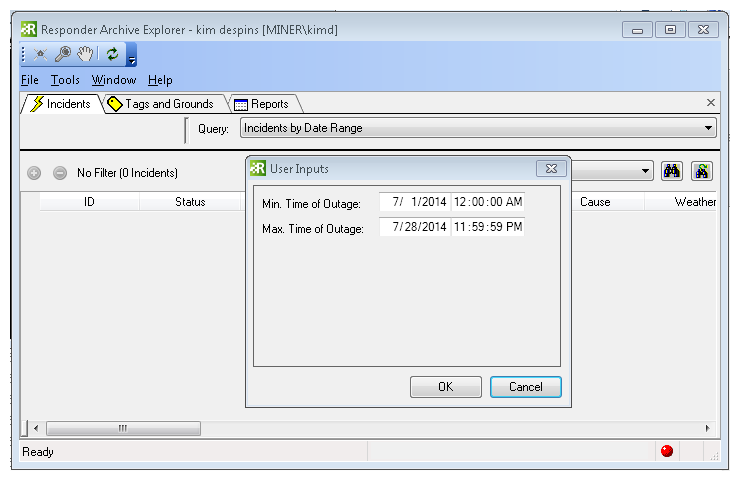Click the locate/flash toolbar icon
This screenshot has height=481, width=740.
[41, 54]
